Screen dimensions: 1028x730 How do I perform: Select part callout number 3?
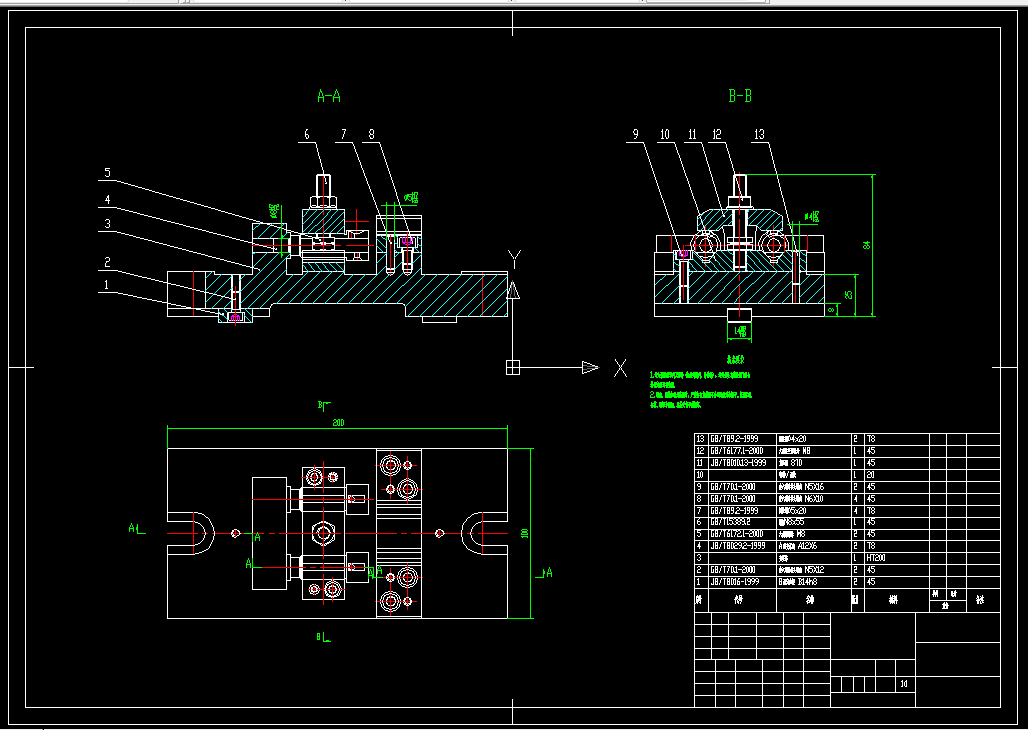(x=108, y=224)
